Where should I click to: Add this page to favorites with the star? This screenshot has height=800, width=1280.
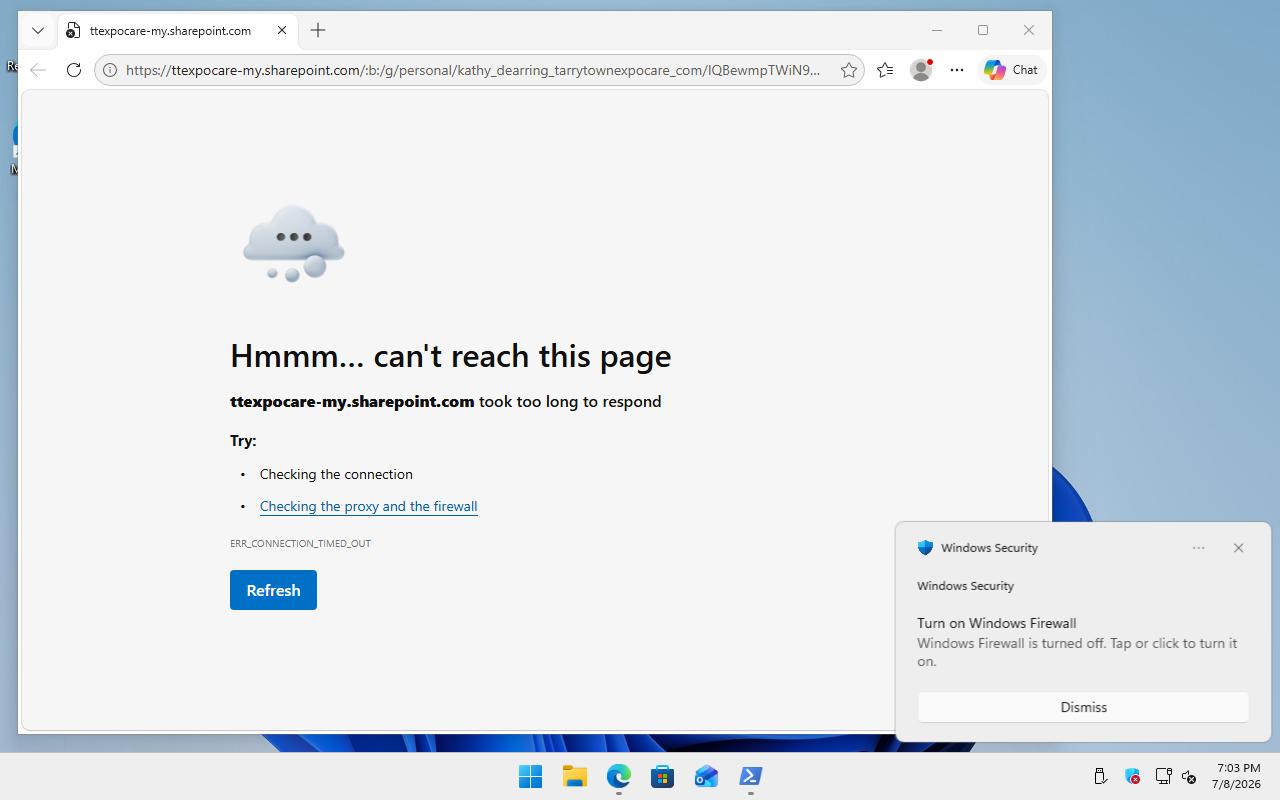click(849, 70)
